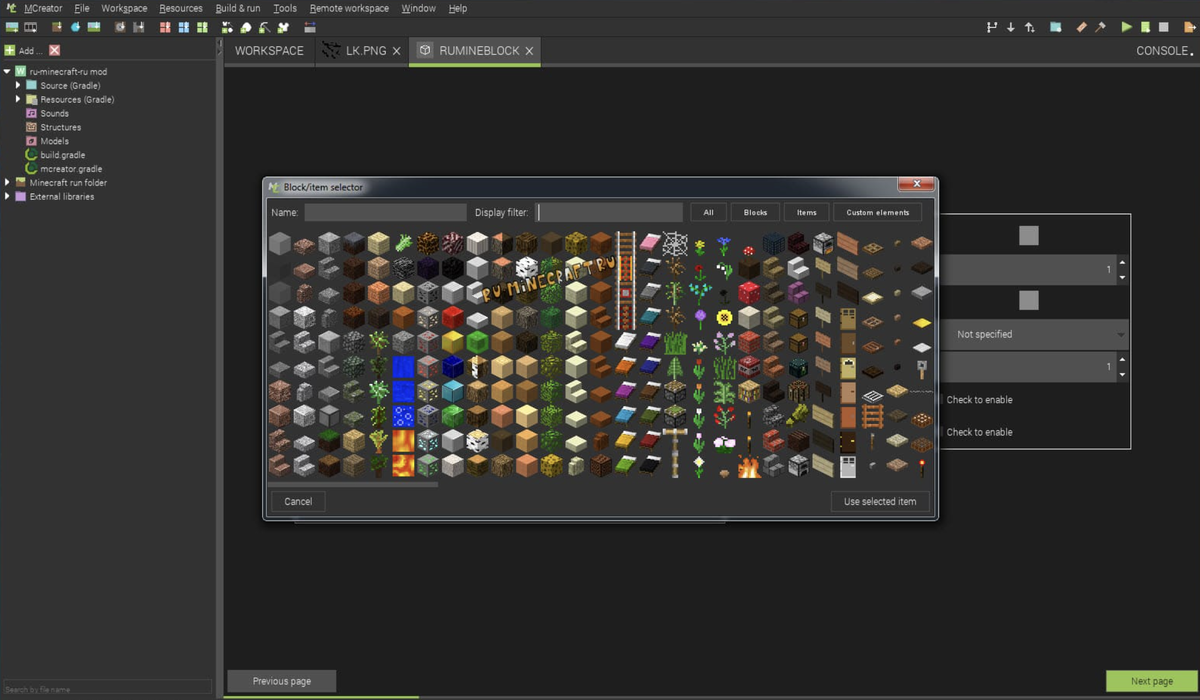The width and height of the screenshot is (1200, 700).
Task: Click Cancel in the Block/item selector
Action: click(x=298, y=501)
